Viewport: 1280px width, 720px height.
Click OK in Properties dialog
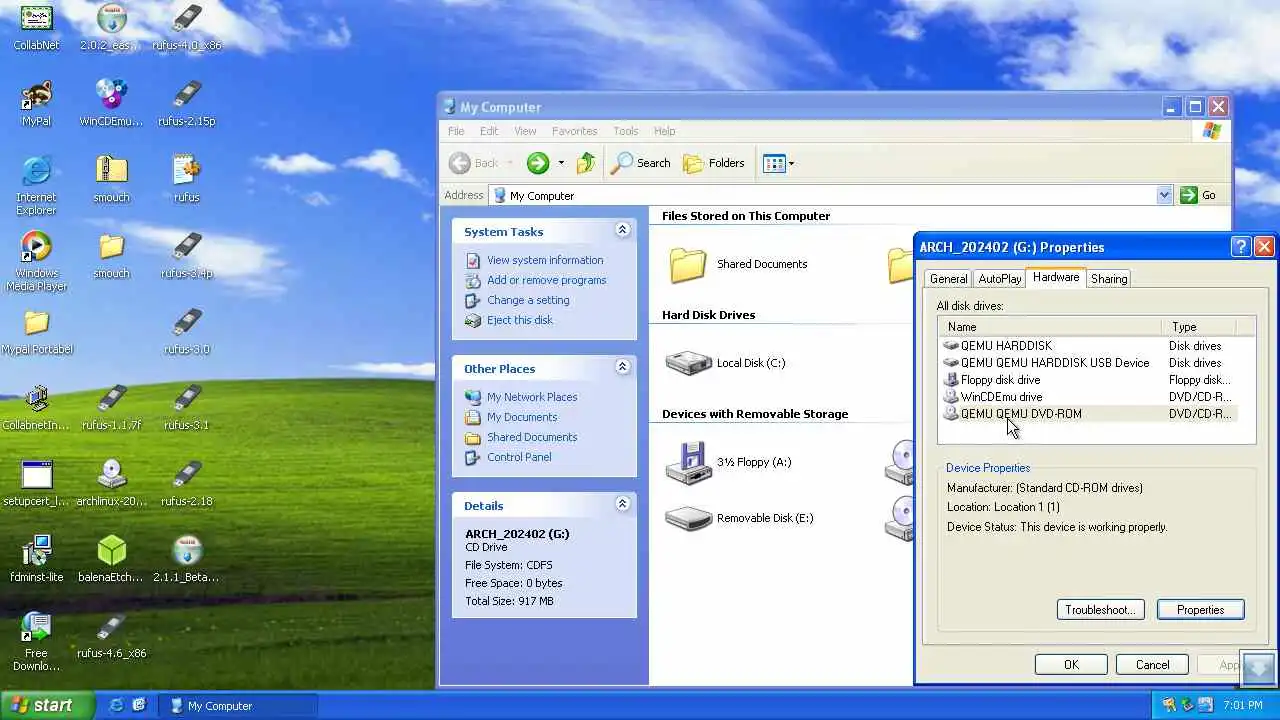coord(1071,665)
